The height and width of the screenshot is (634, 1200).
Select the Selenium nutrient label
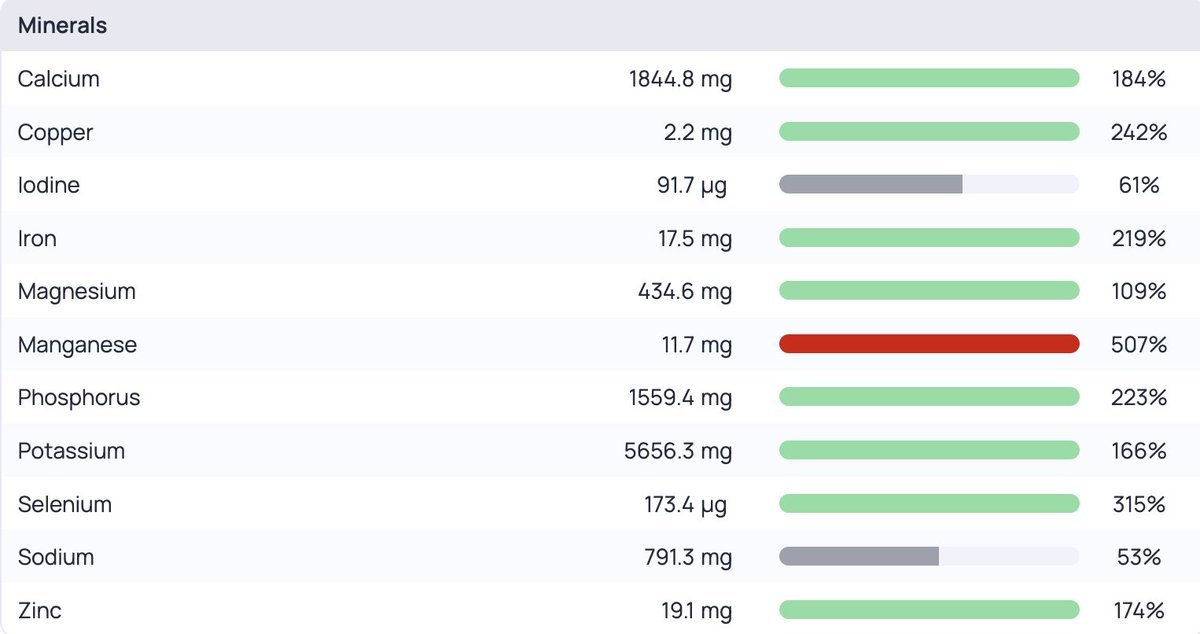click(65, 504)
